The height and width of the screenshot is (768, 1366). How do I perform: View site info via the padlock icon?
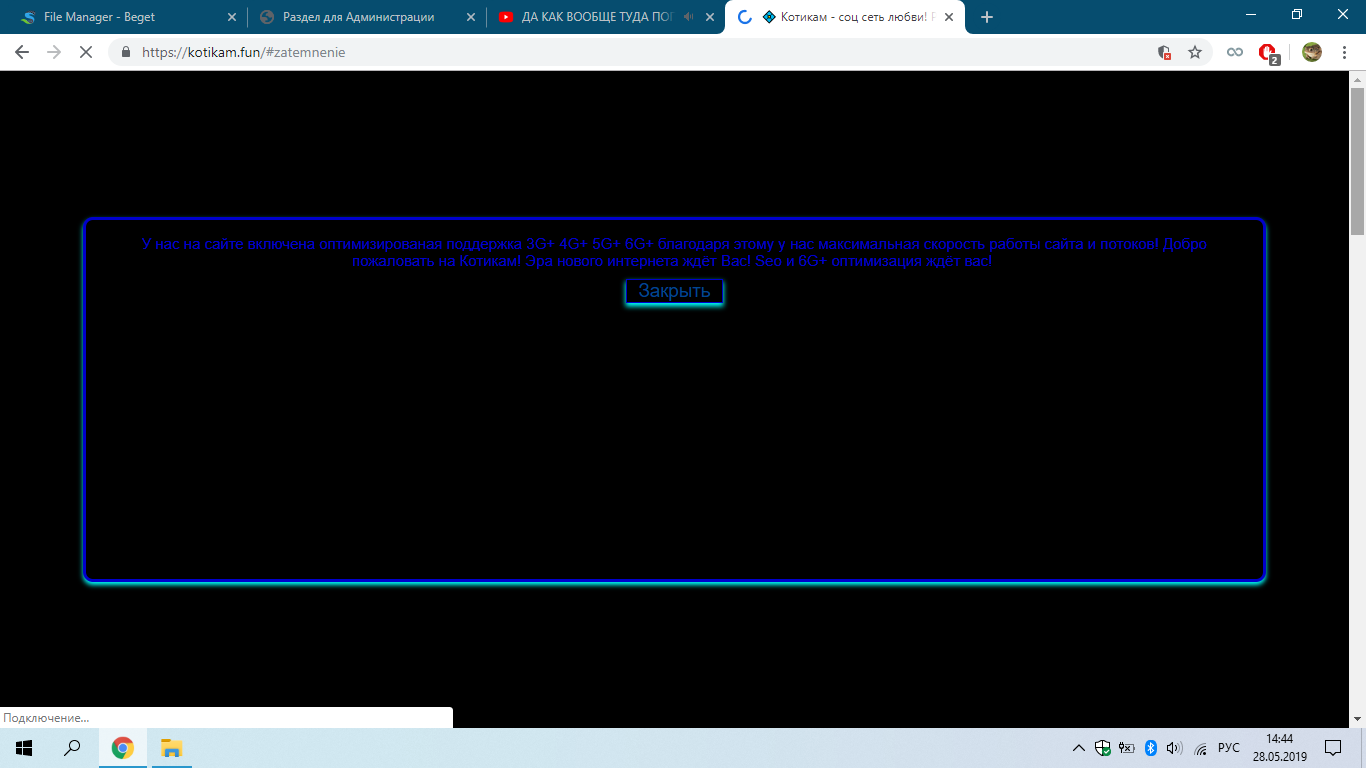click(x=126, y=52)
